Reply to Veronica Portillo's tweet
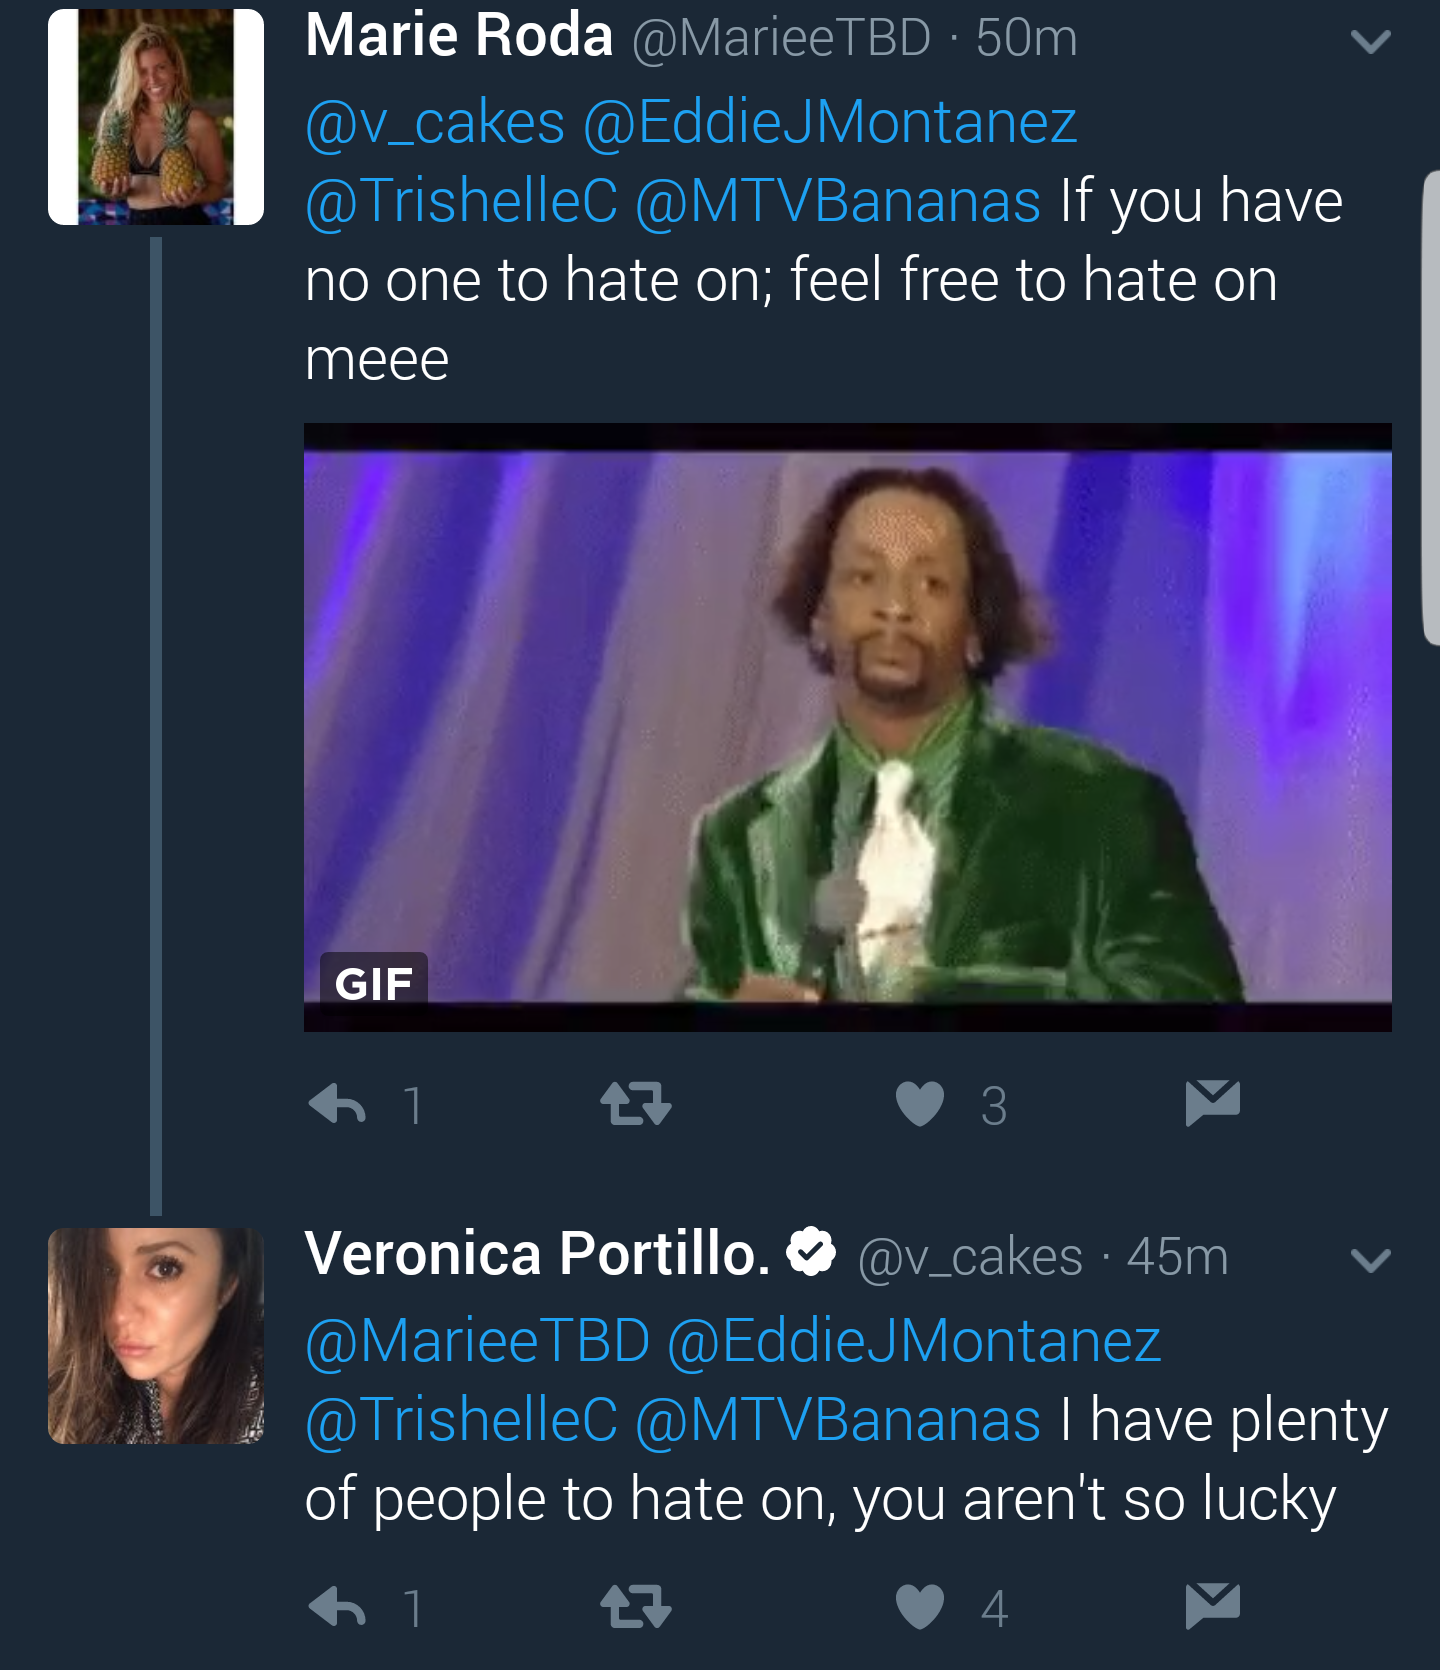 coord(337,1608)
